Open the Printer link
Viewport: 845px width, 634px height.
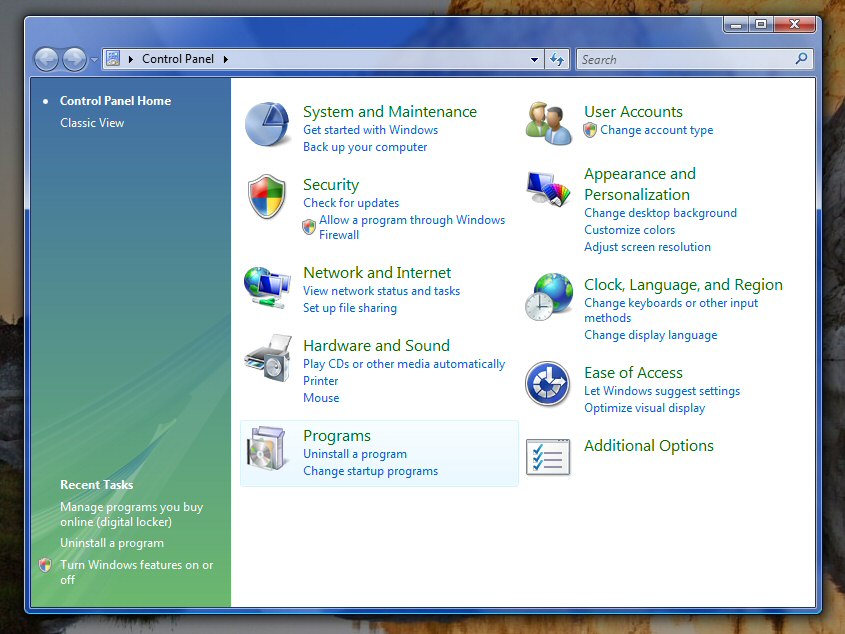(321, 381)
